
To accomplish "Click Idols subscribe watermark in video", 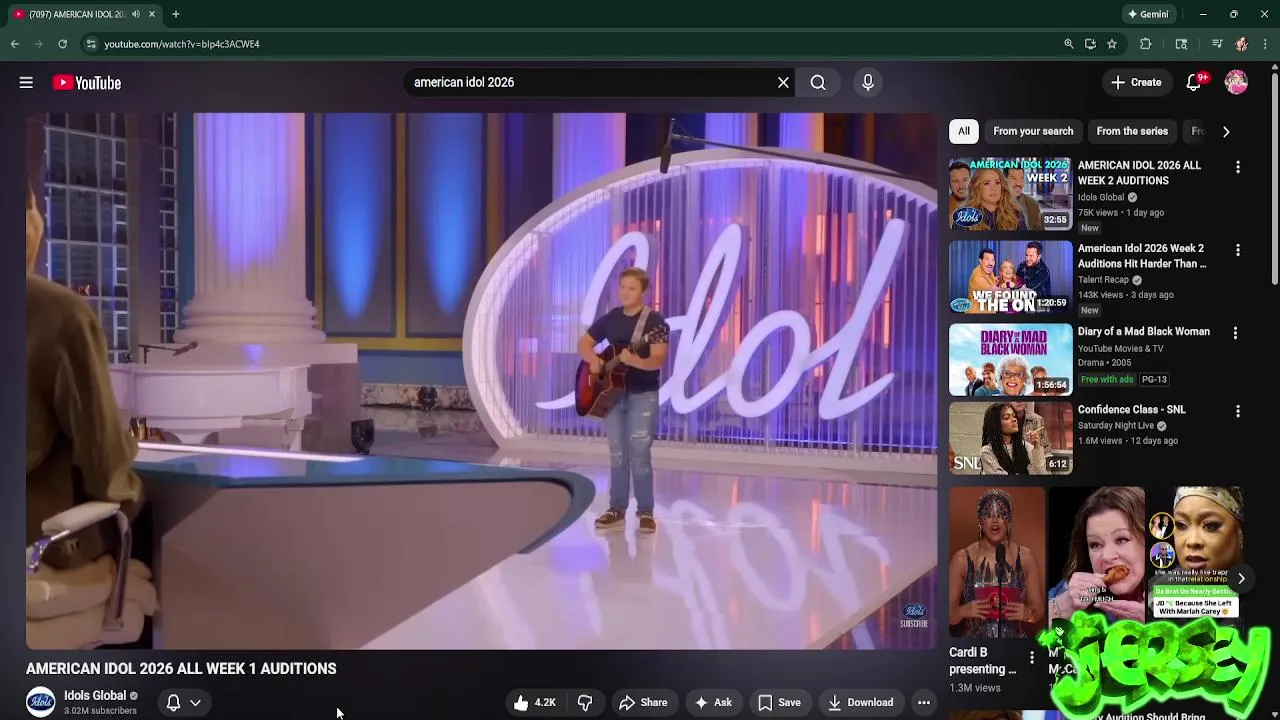I will point(914,616).
